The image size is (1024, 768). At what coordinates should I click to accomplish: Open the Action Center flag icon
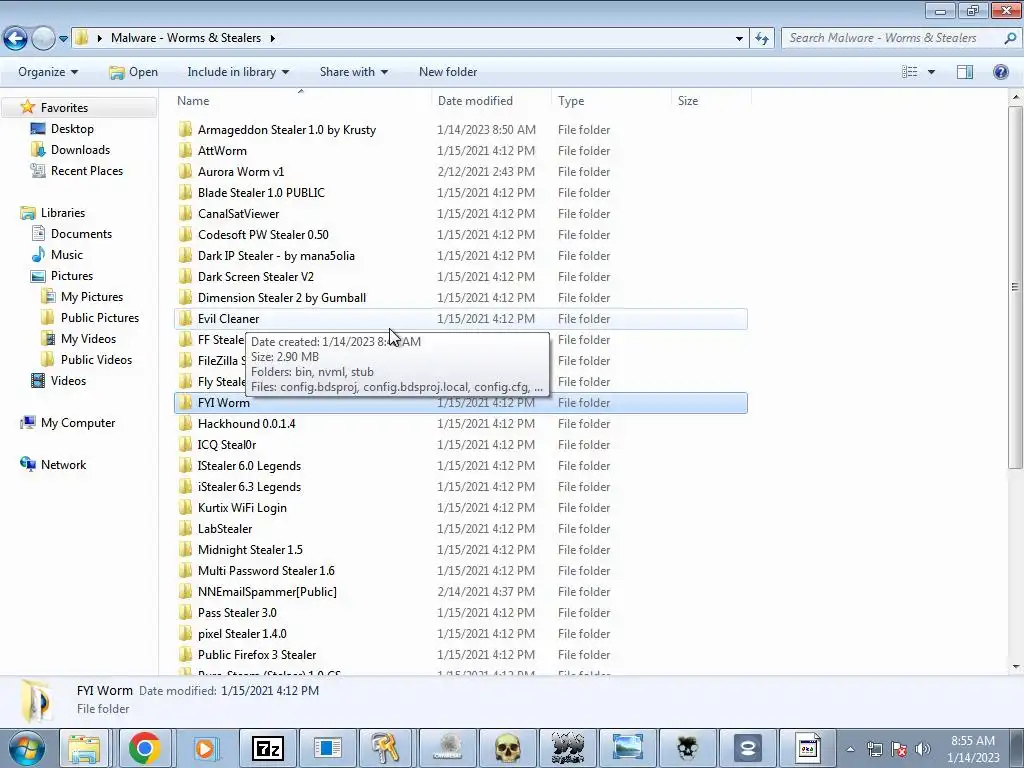point(899,749)
